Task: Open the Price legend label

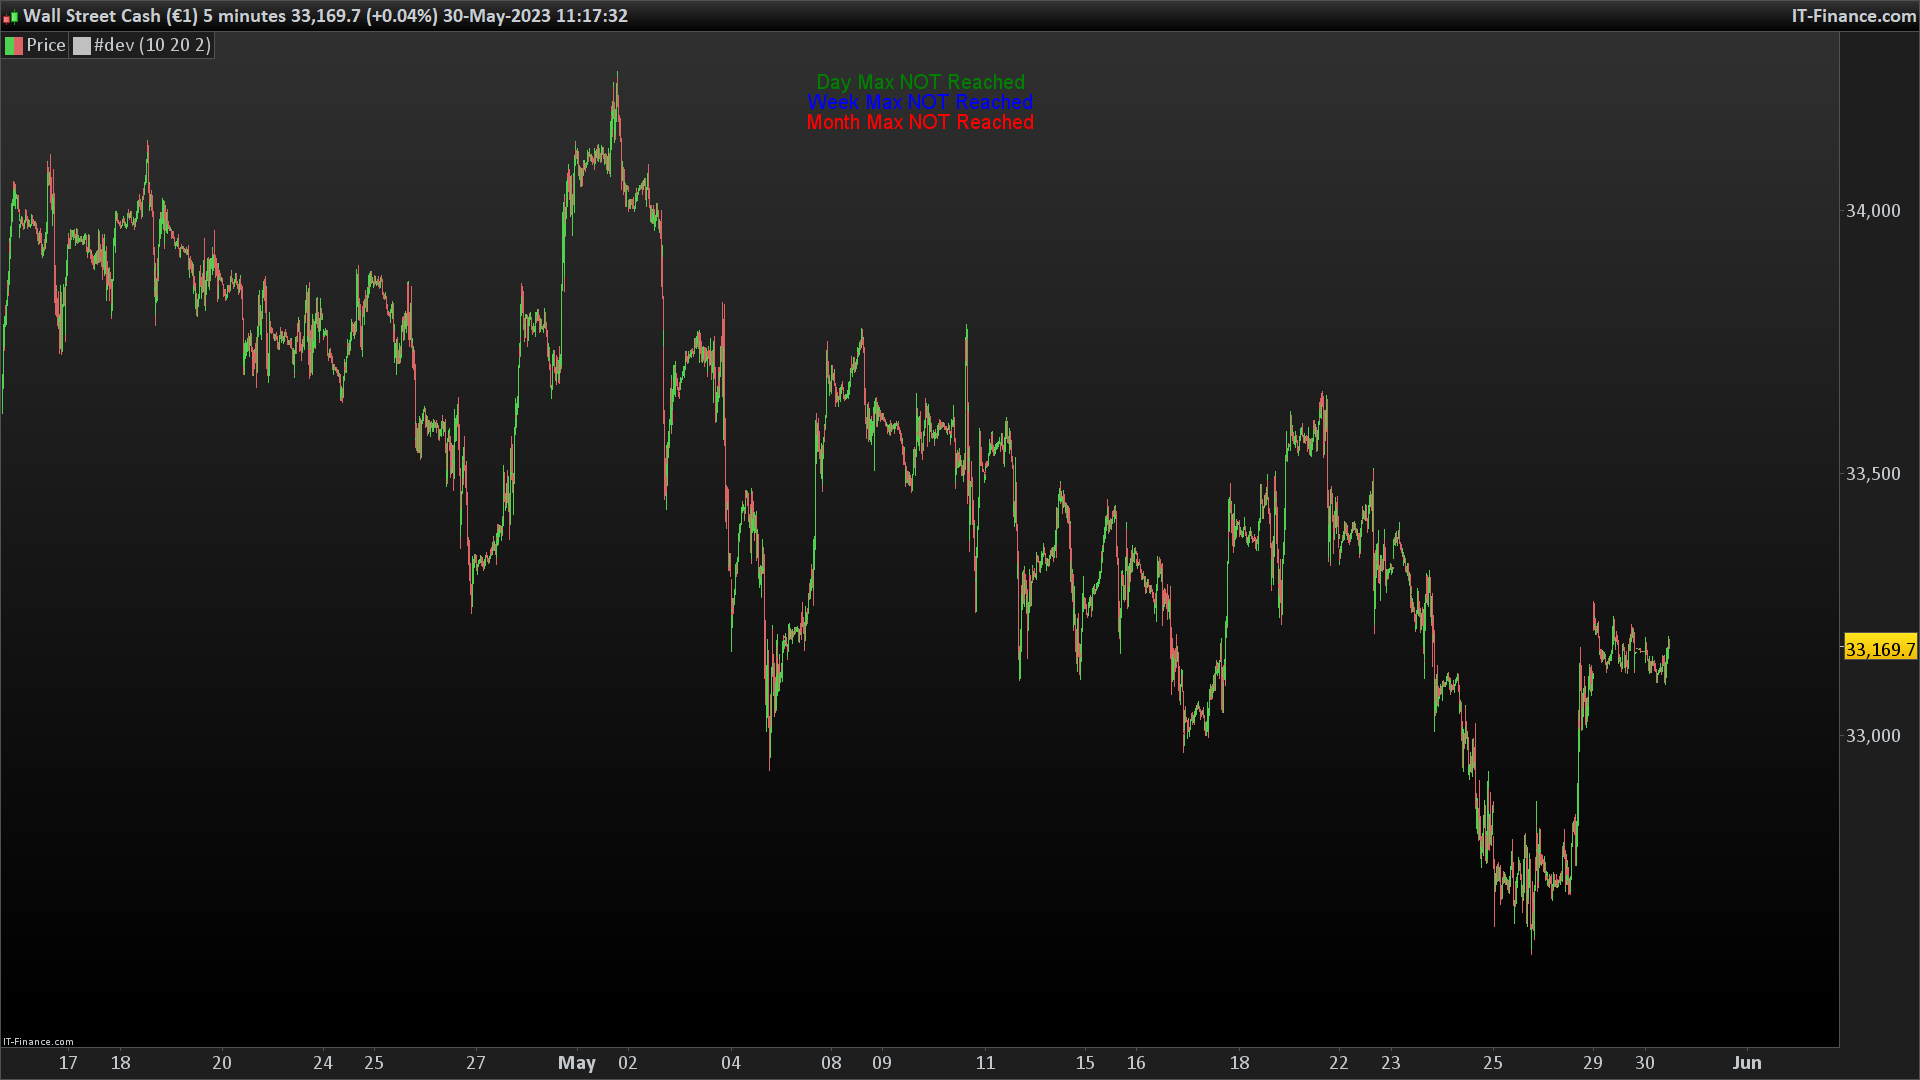Action: pos(45,45)
